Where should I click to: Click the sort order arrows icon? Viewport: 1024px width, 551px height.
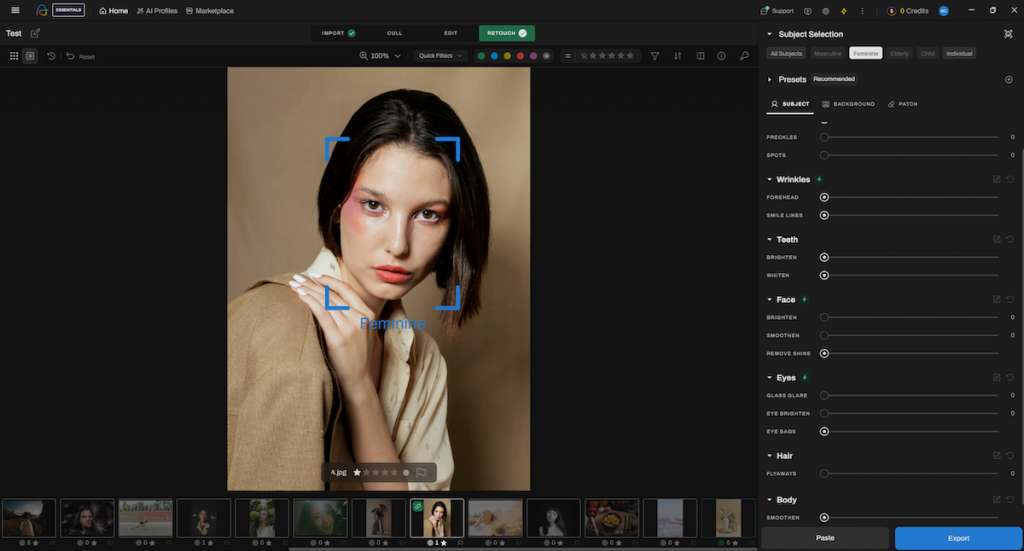click(678, 56)
